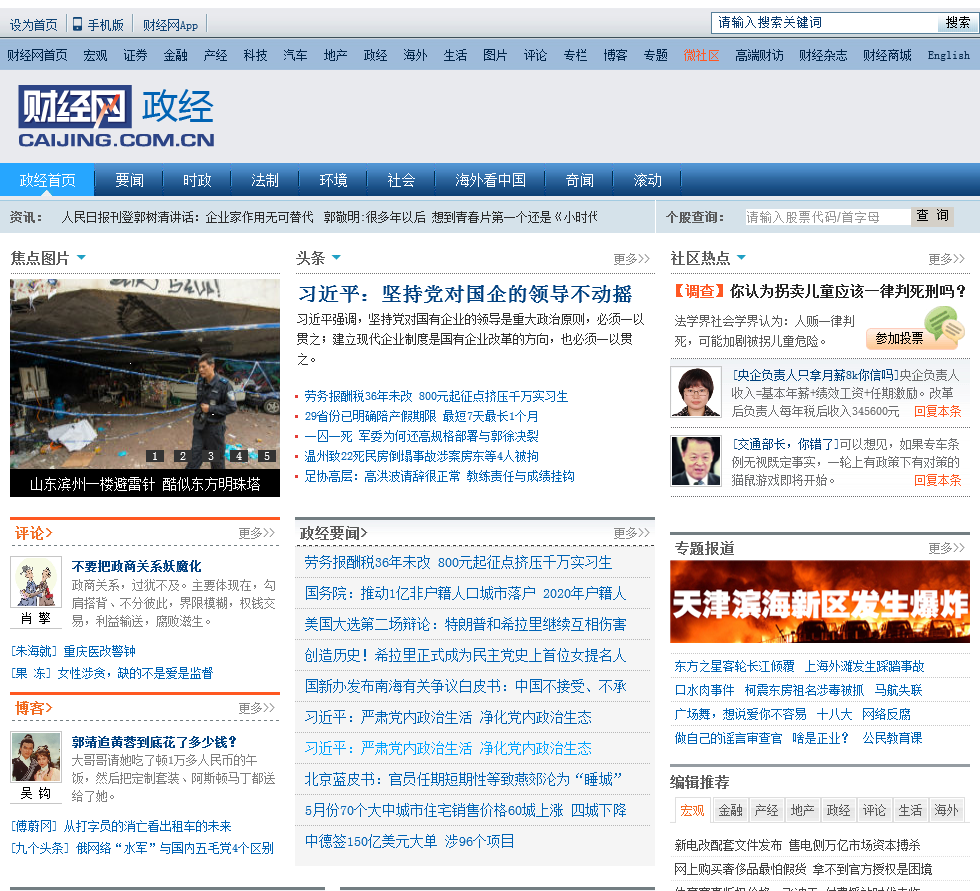The height and width of the screenshot is (891, 980).
Task: Select slide number 1 on focus image
Action: (155, 456)
